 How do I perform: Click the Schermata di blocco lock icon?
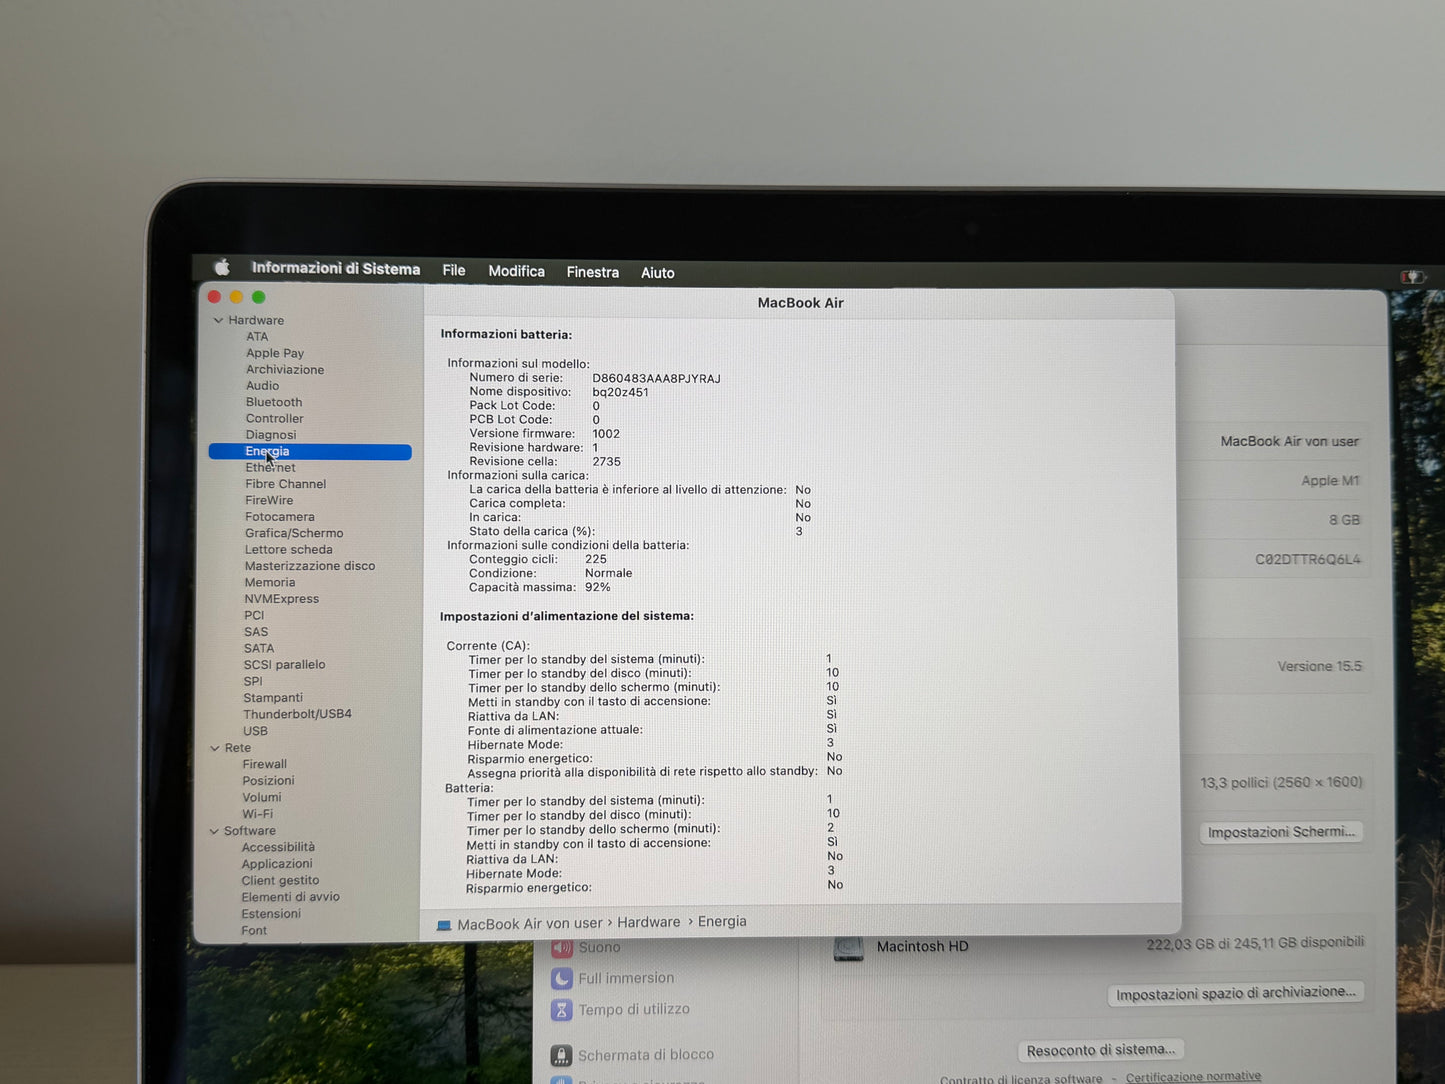562,1055
